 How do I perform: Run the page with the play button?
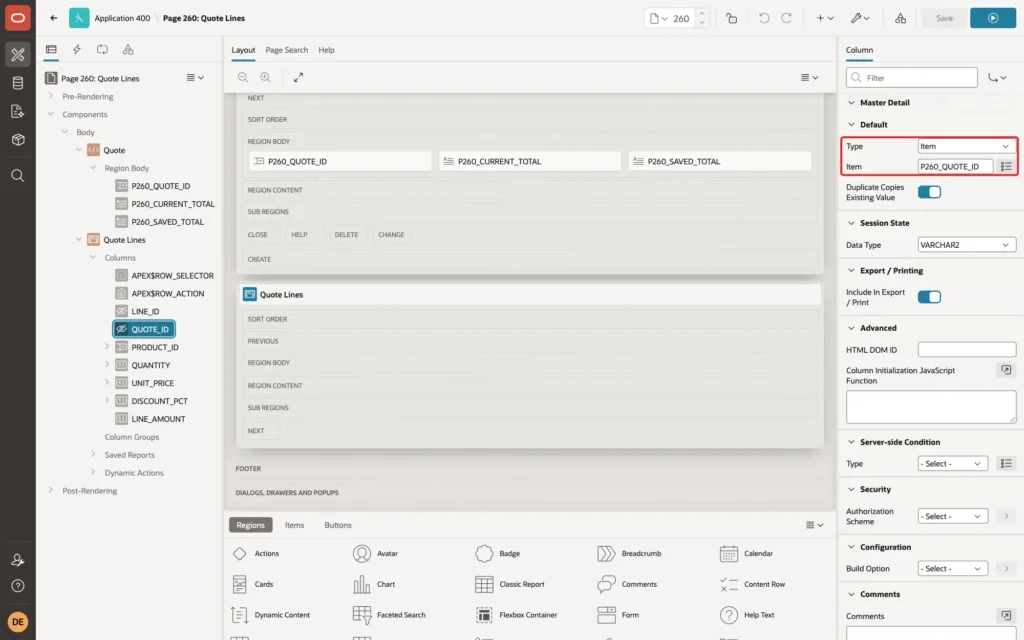993,18
